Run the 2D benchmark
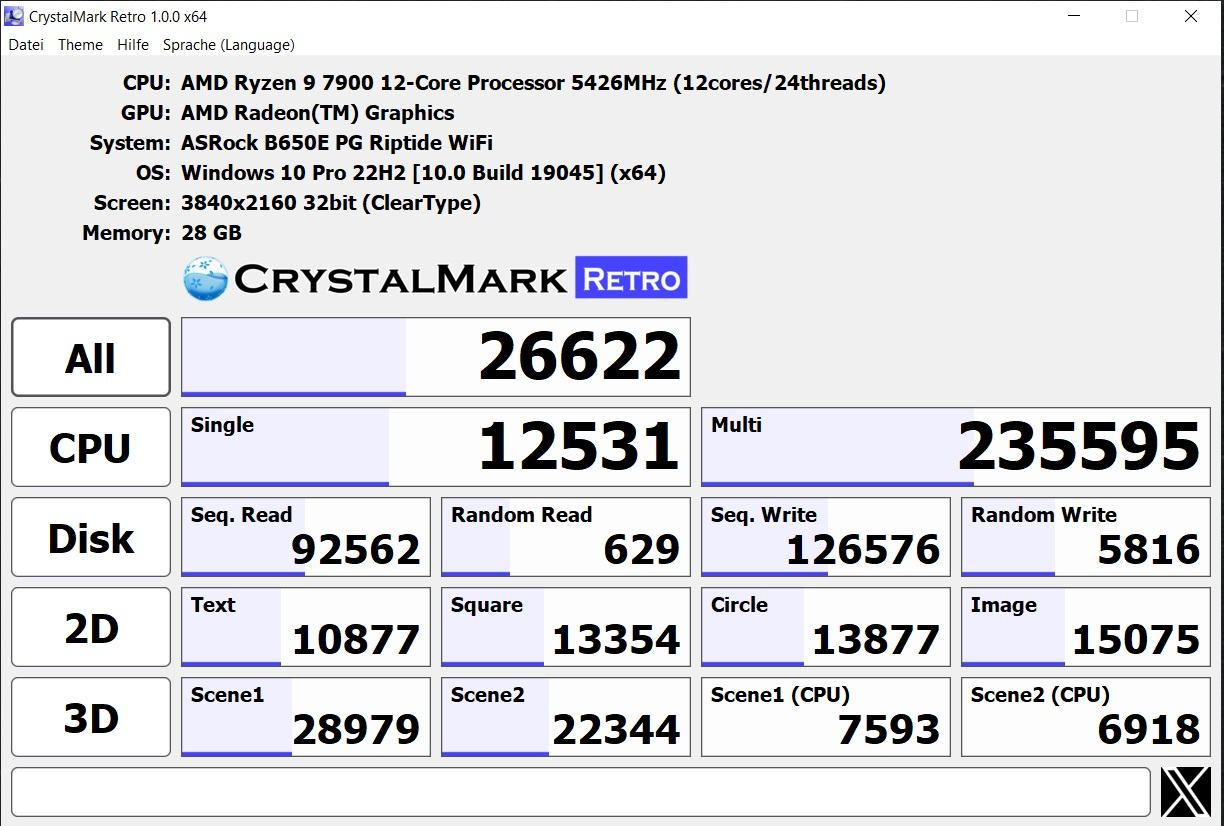The image size is (1224, 826). (91, 627)
